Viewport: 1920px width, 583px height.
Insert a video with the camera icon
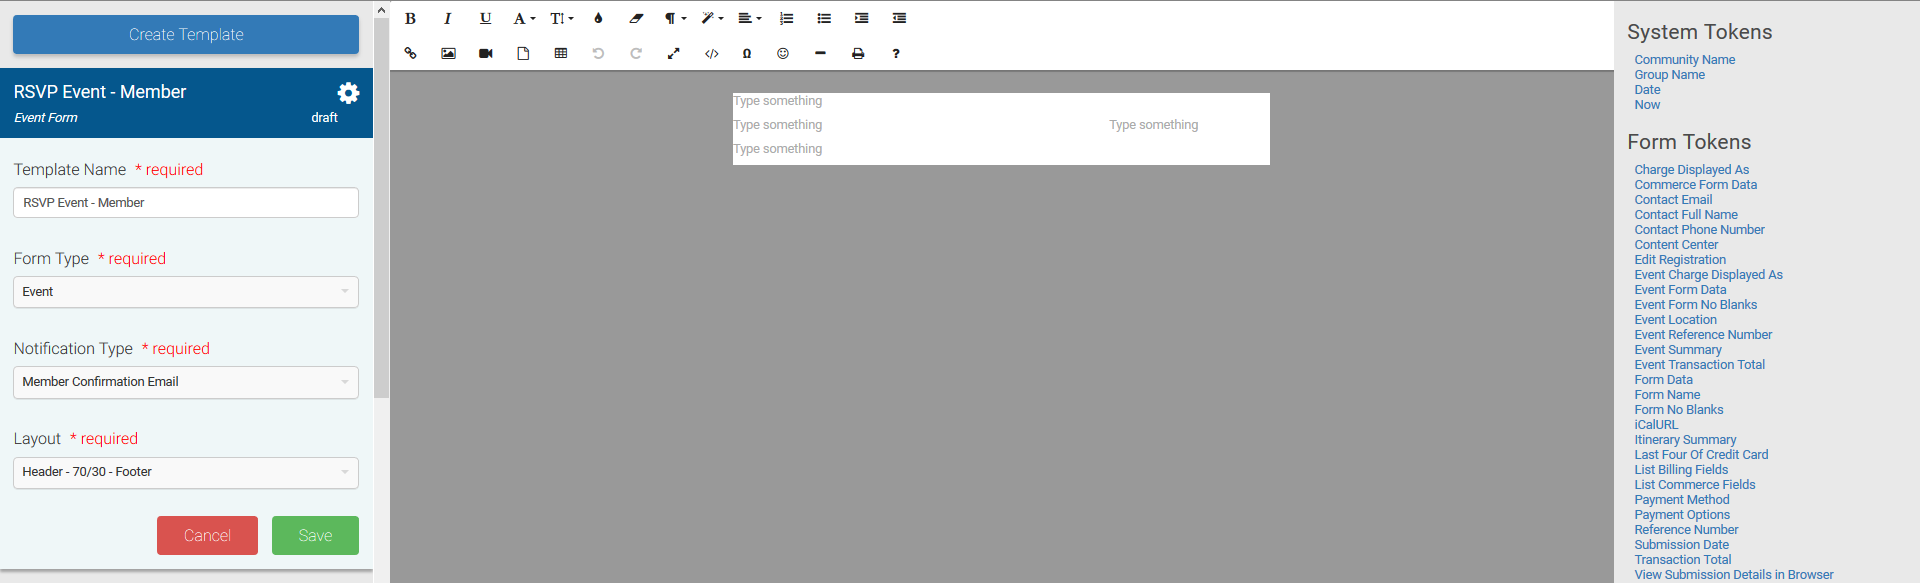[486, 54]
